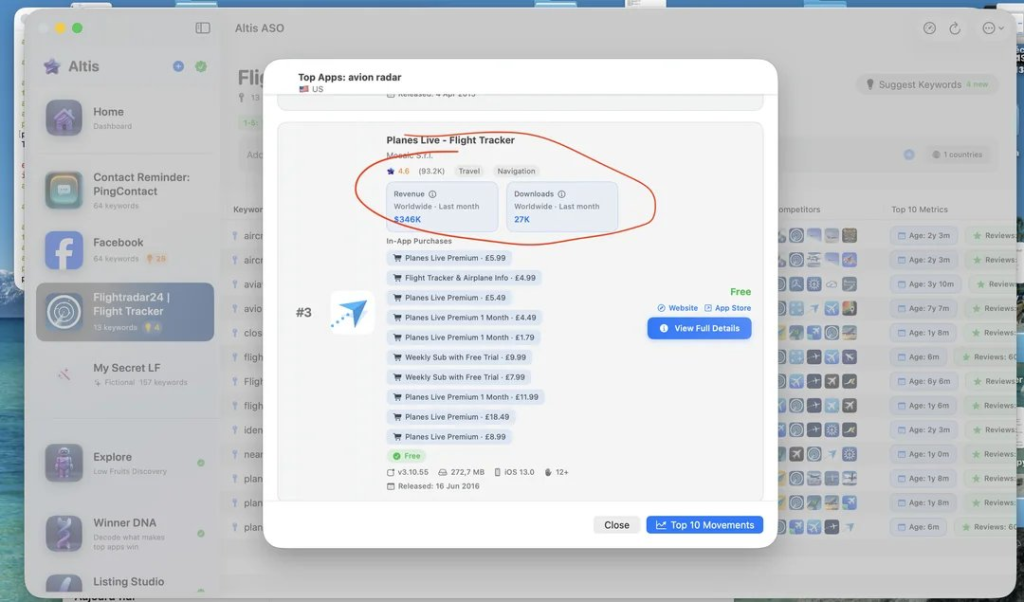Click the Age: 7y 7m metric chip

(923, 308)
